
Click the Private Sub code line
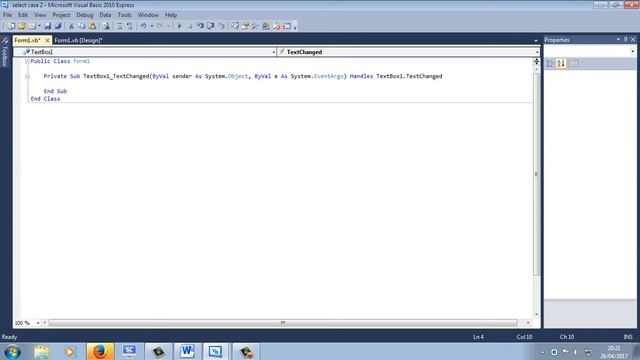tap(243, 76)
